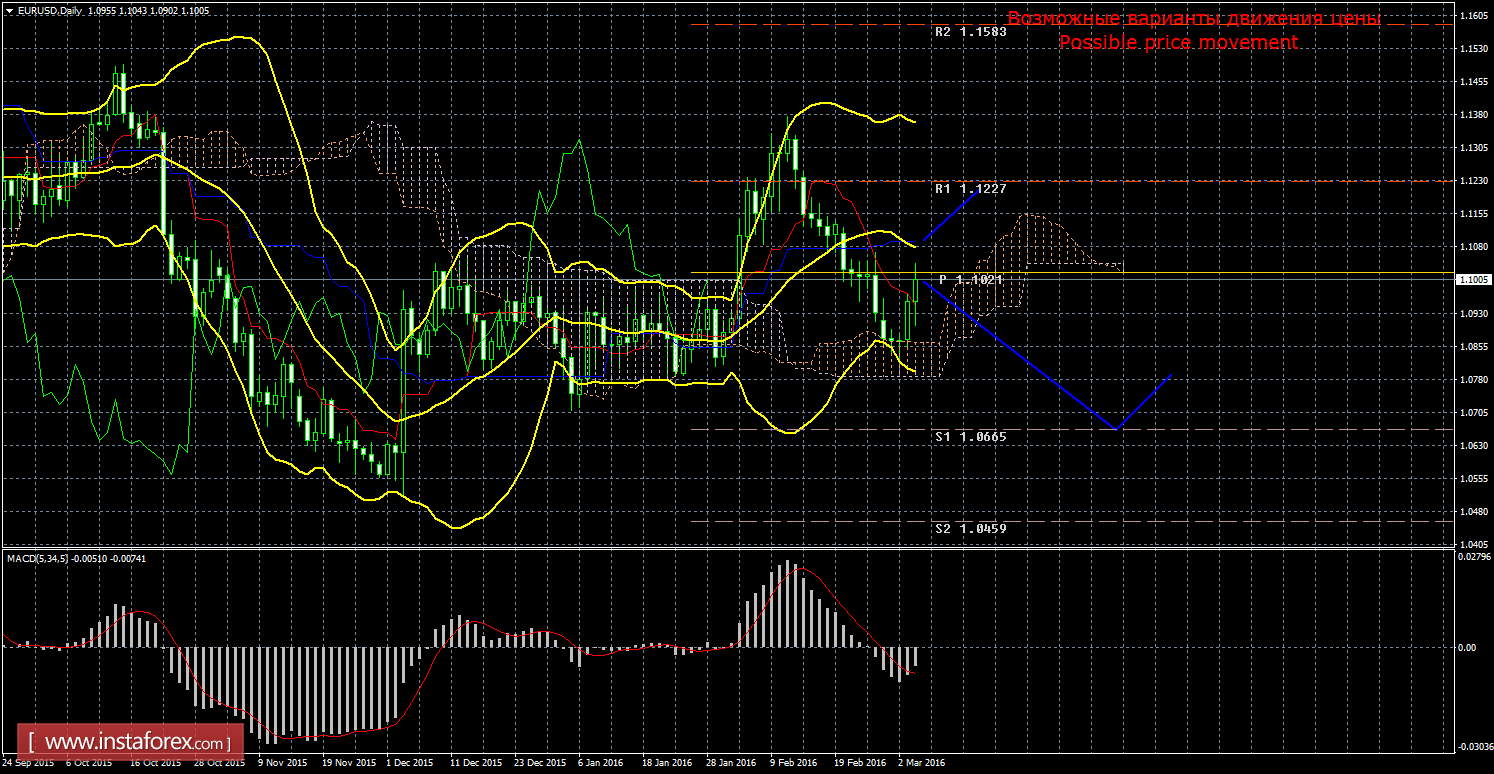Select the S2 1.0459 support label
The height and width of the screenshot is (774, 1494).
point(970,527)
